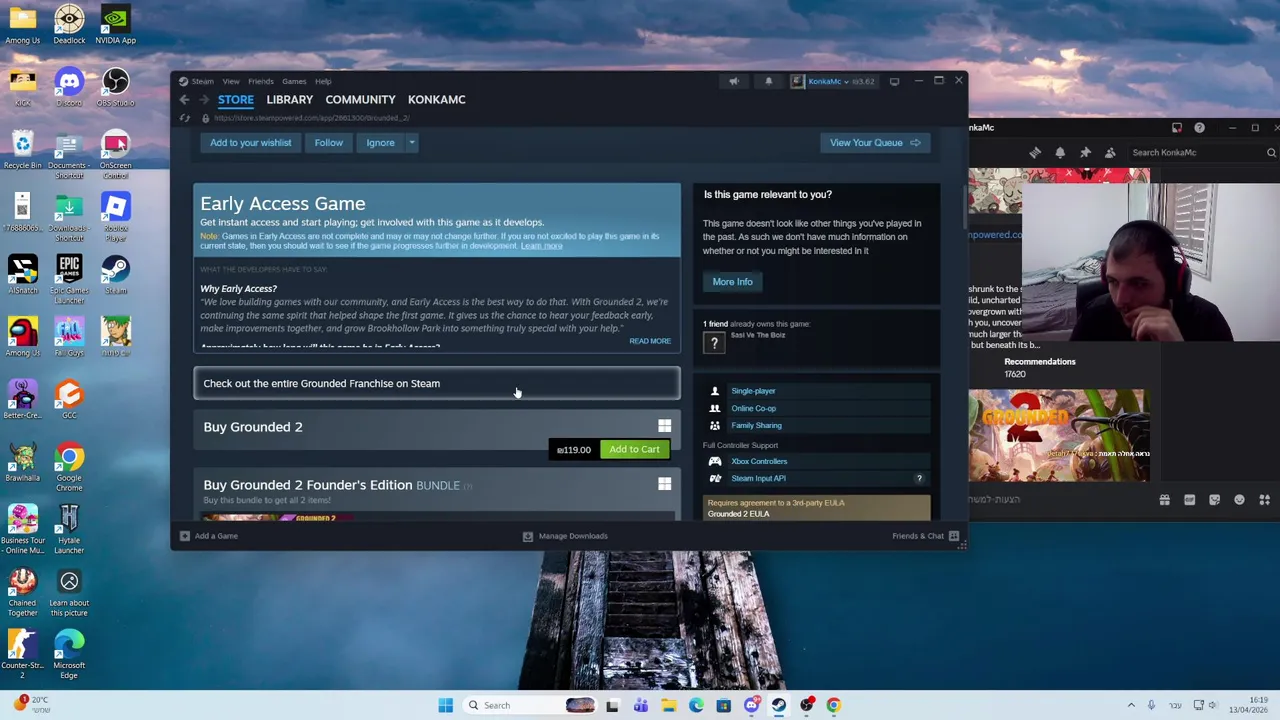Open Discord notification settings bell
Screen dimensions: 1280x720
(1060, 153)
